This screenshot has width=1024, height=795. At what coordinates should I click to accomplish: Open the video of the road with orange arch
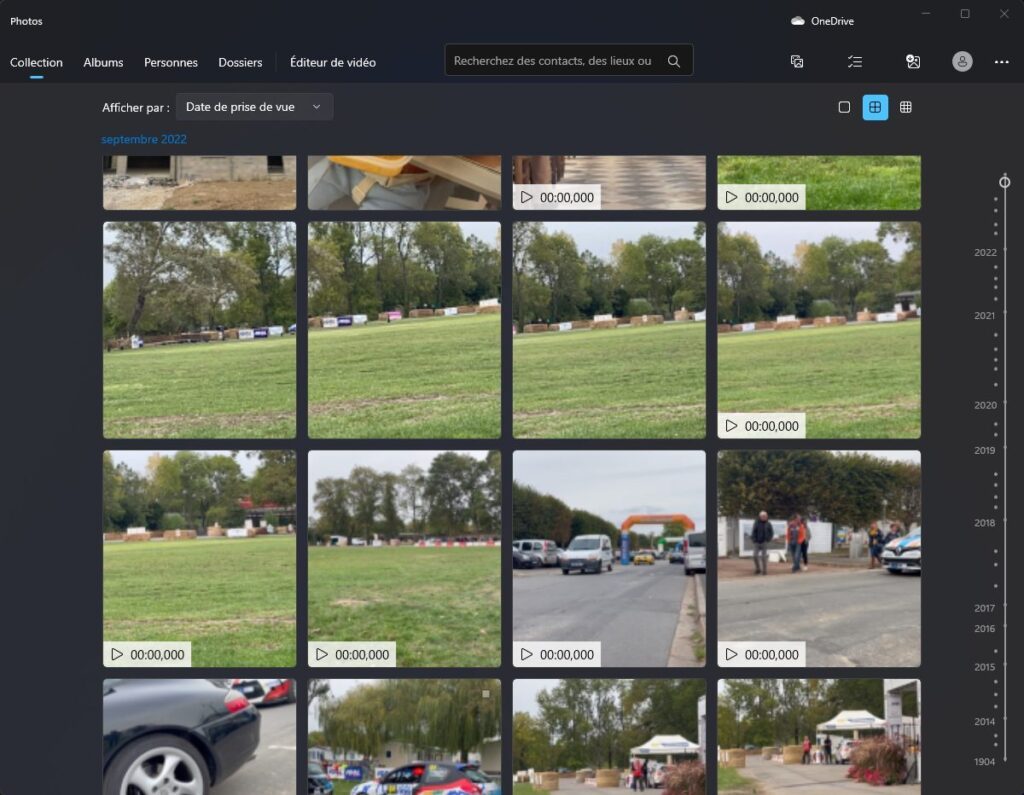[x=609, y=559]
